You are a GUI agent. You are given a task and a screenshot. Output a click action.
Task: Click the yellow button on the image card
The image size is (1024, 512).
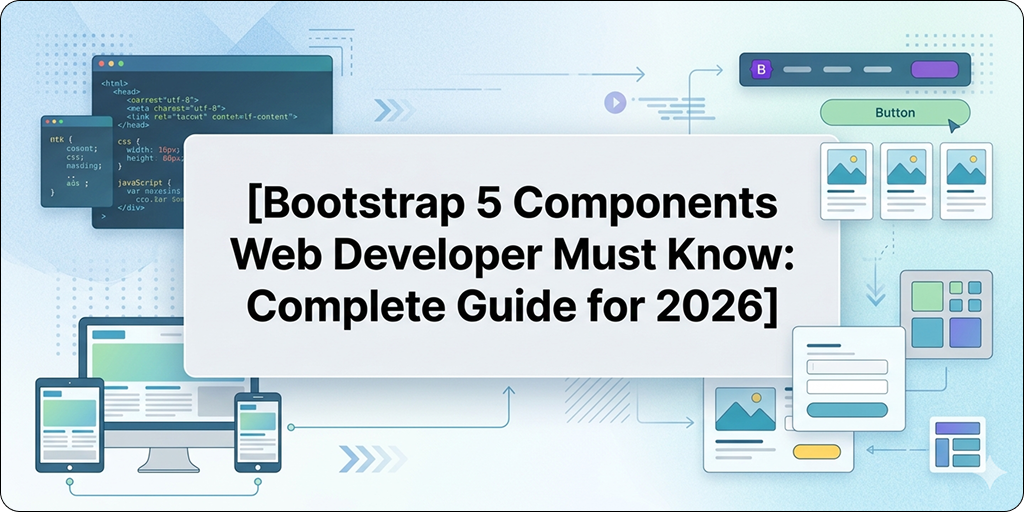(816, 451)
